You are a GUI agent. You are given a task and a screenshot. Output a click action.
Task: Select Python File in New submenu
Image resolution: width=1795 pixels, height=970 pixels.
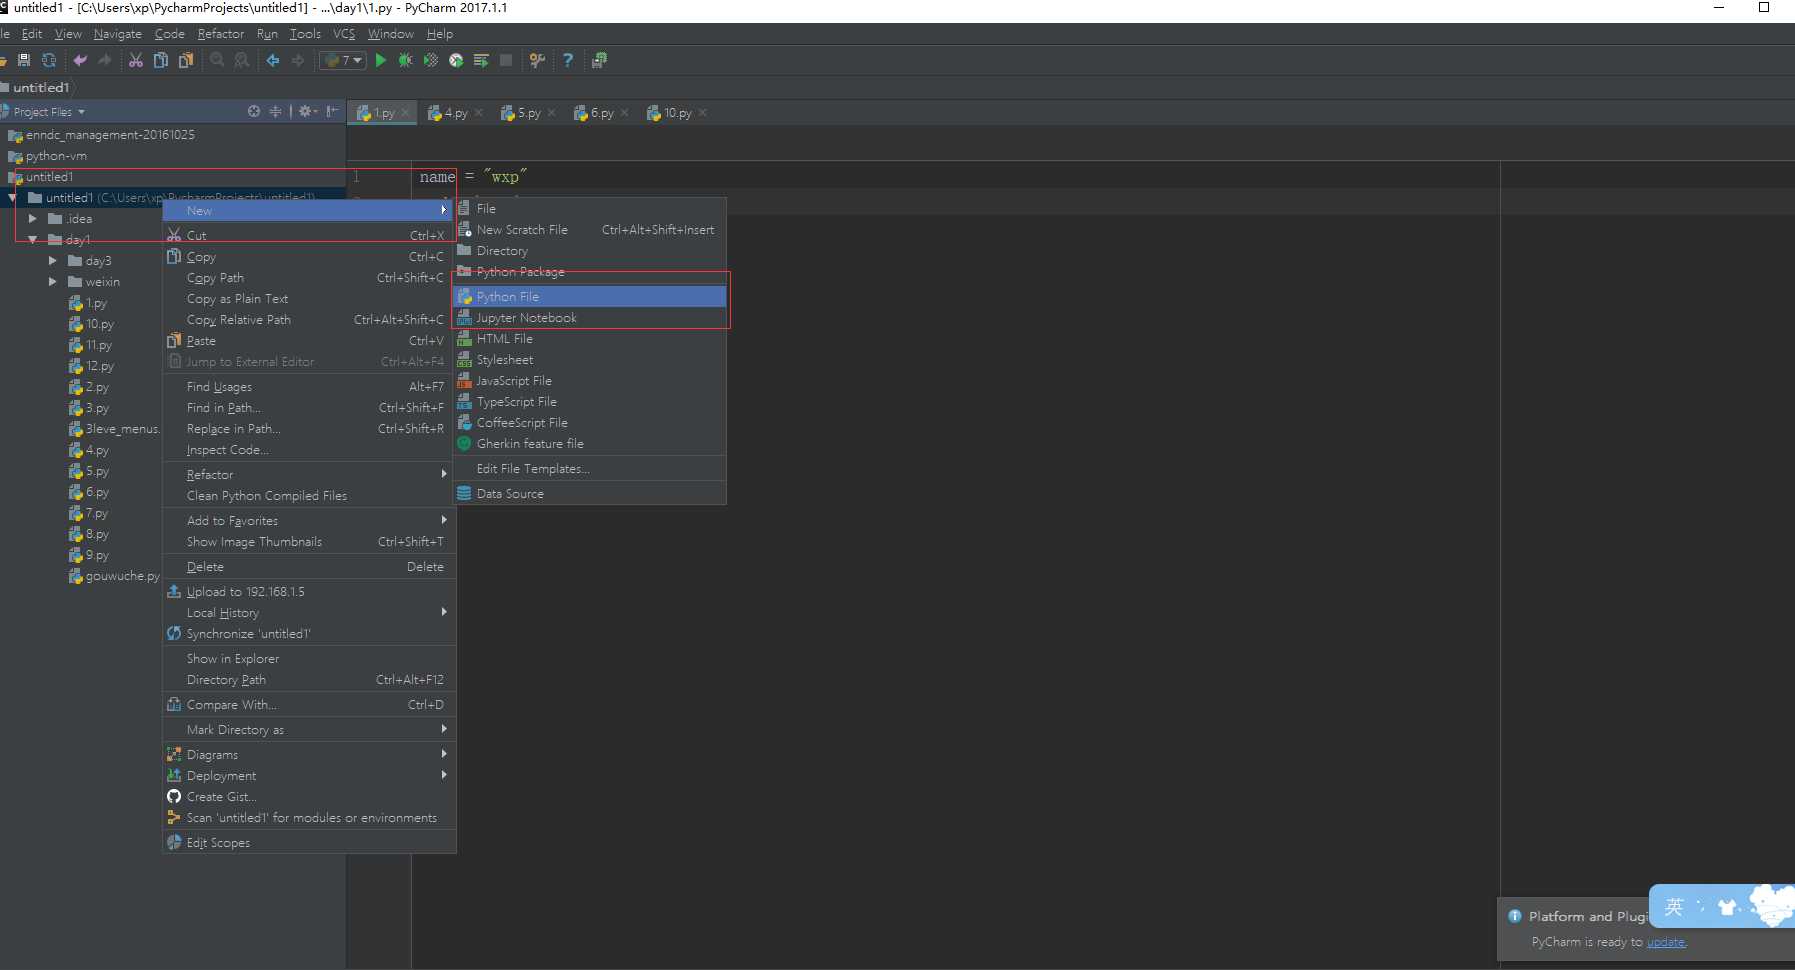590,296
